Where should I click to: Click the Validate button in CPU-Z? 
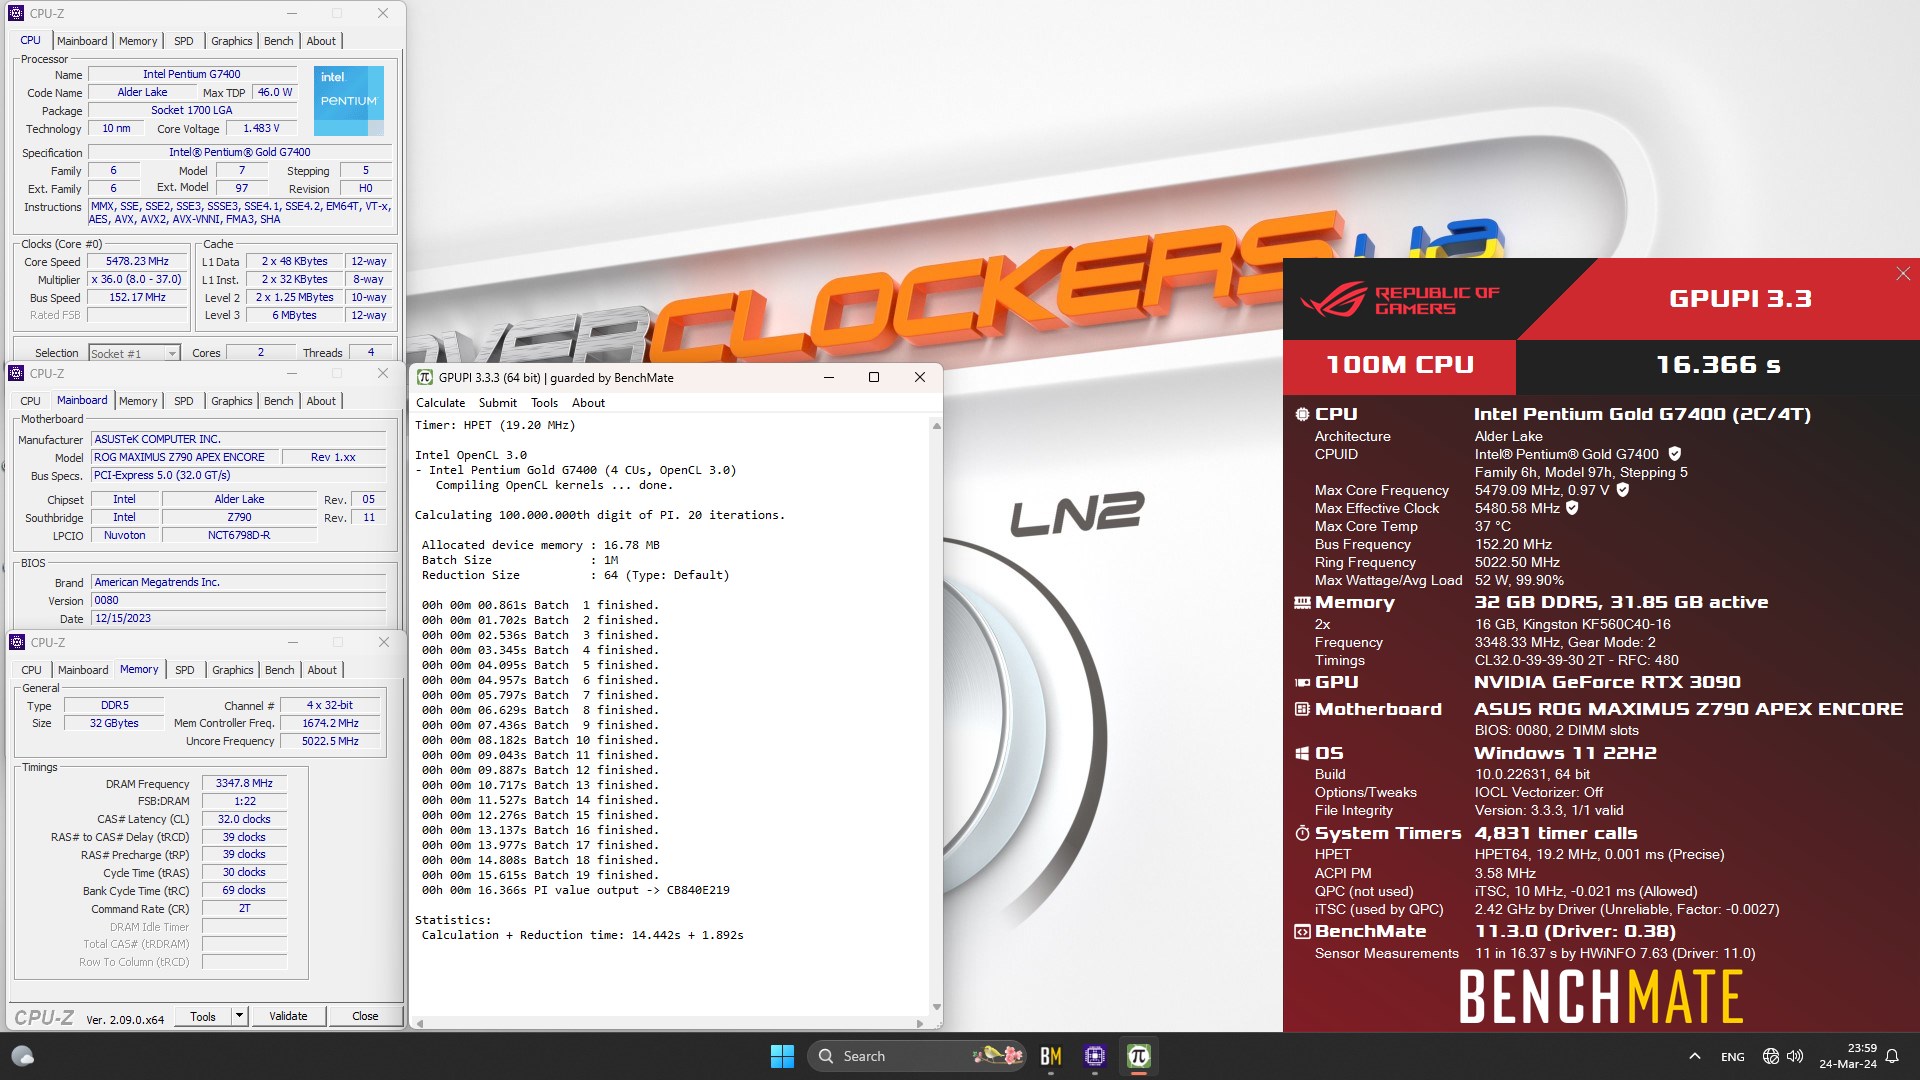[x=288, y=1016]
